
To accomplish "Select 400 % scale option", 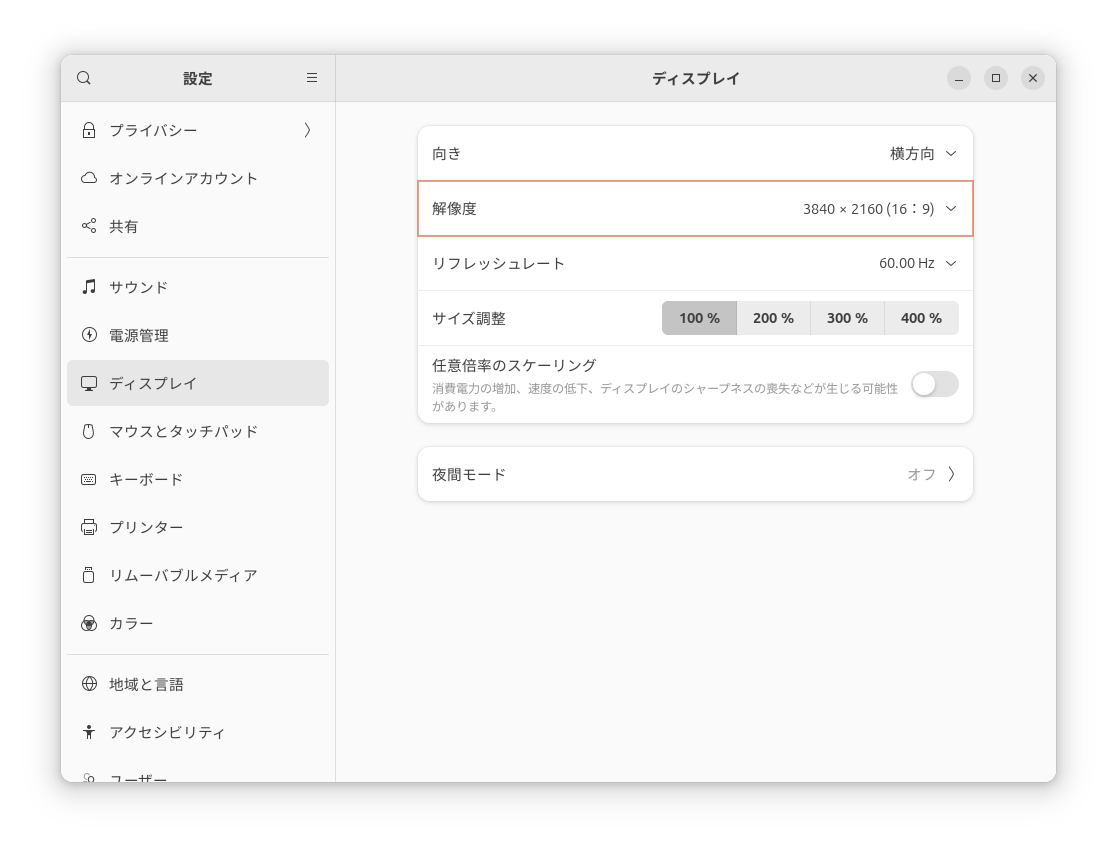I will 921,318.
